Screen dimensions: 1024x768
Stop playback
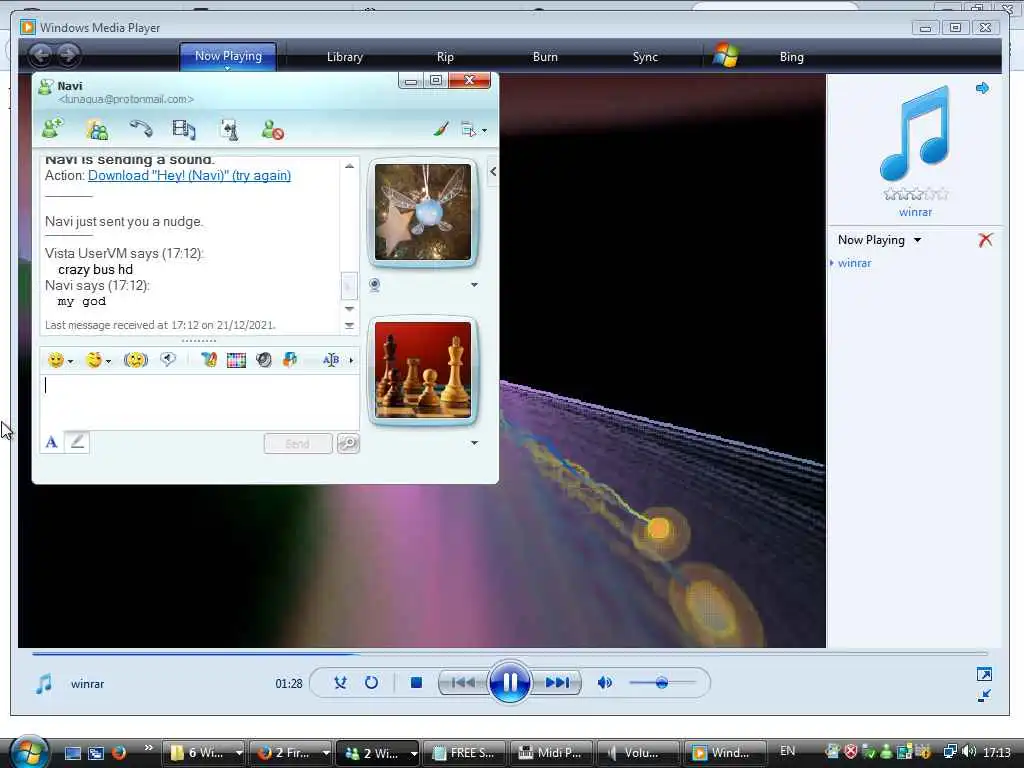416,682
